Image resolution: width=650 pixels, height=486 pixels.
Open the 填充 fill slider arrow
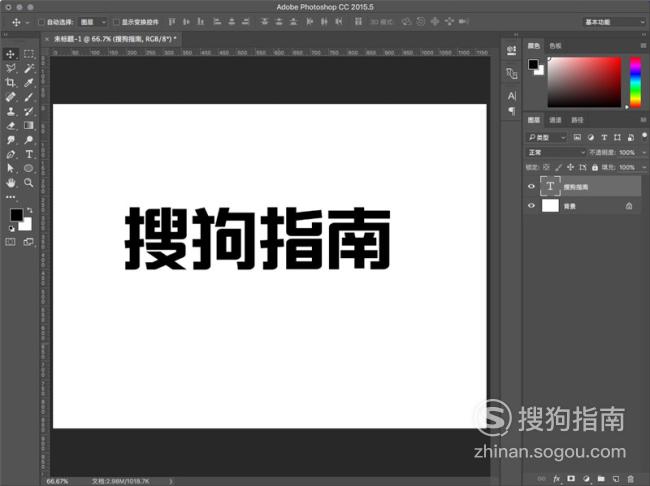click(644, 167)
